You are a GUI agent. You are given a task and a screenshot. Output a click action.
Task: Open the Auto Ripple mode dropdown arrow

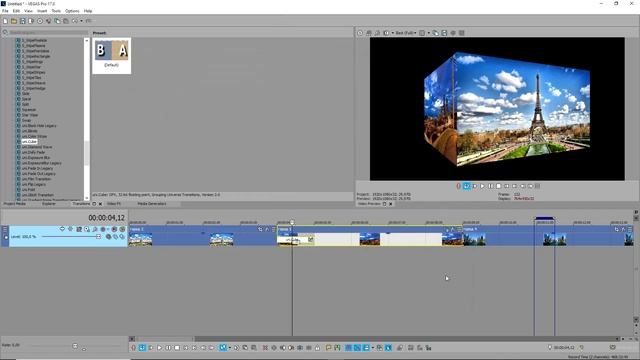pyautogui.click(x=373, y=348)
